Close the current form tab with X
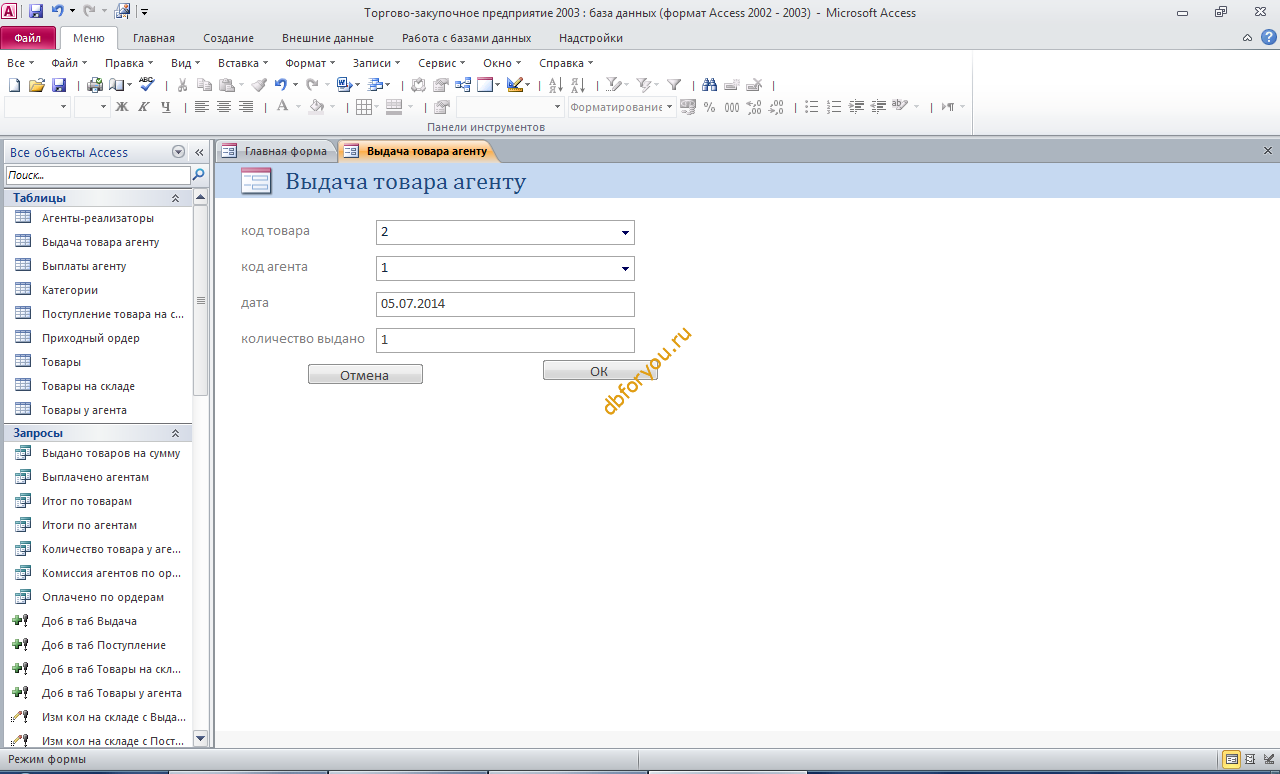 click(x=1268, y=151)
